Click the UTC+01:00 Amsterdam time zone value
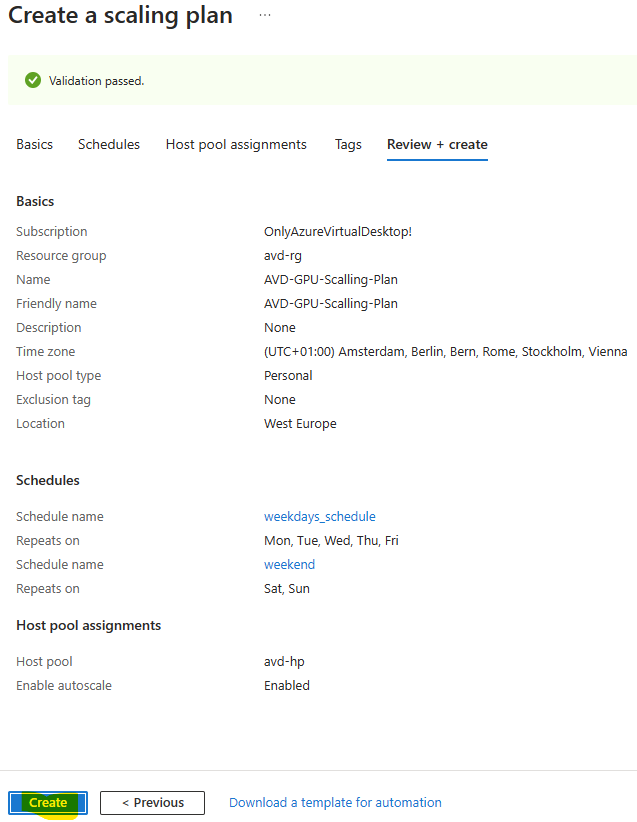This screenshot has height=822, width=637. pyautogui.click(x=446, y=351)
